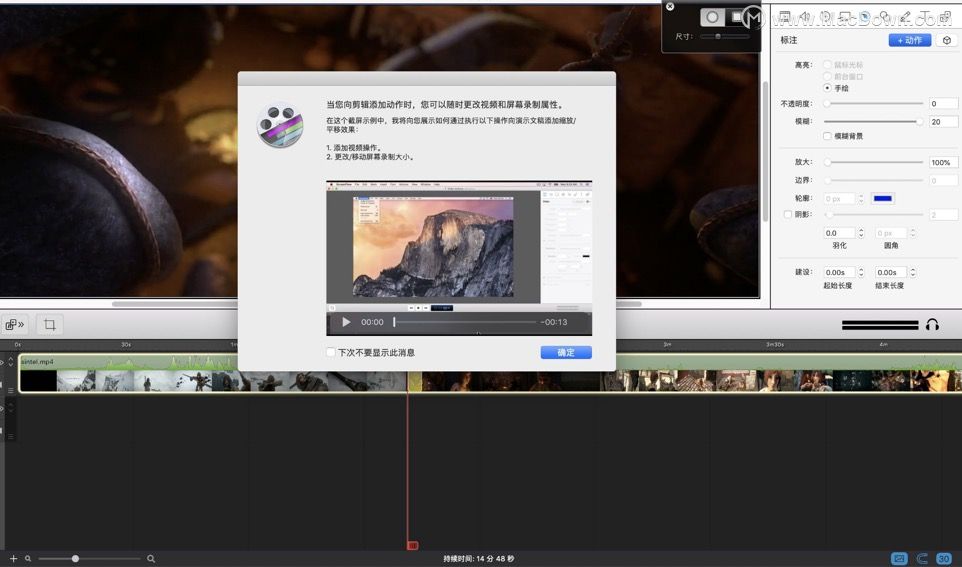Click the blue 确定 confirm button
The width and height of the screenshot is (962, 567).
tap(566, 352)
